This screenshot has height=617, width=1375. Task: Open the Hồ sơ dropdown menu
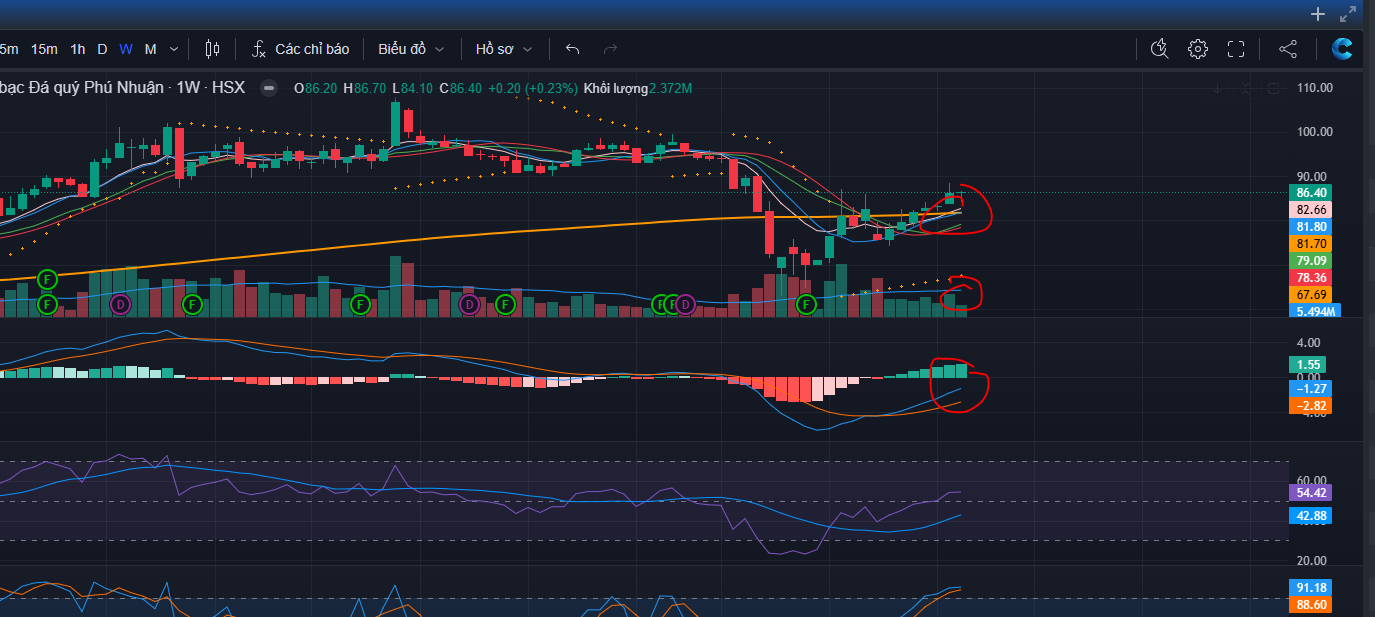pos(504,49)
